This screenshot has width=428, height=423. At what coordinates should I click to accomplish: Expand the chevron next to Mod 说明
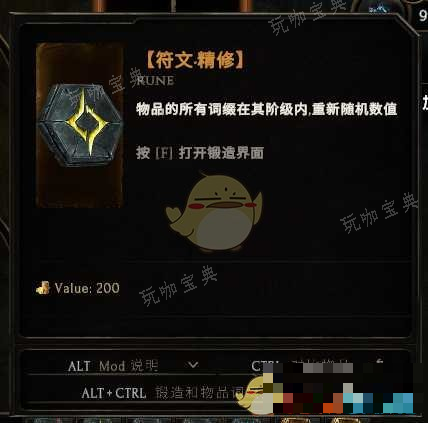193,365
